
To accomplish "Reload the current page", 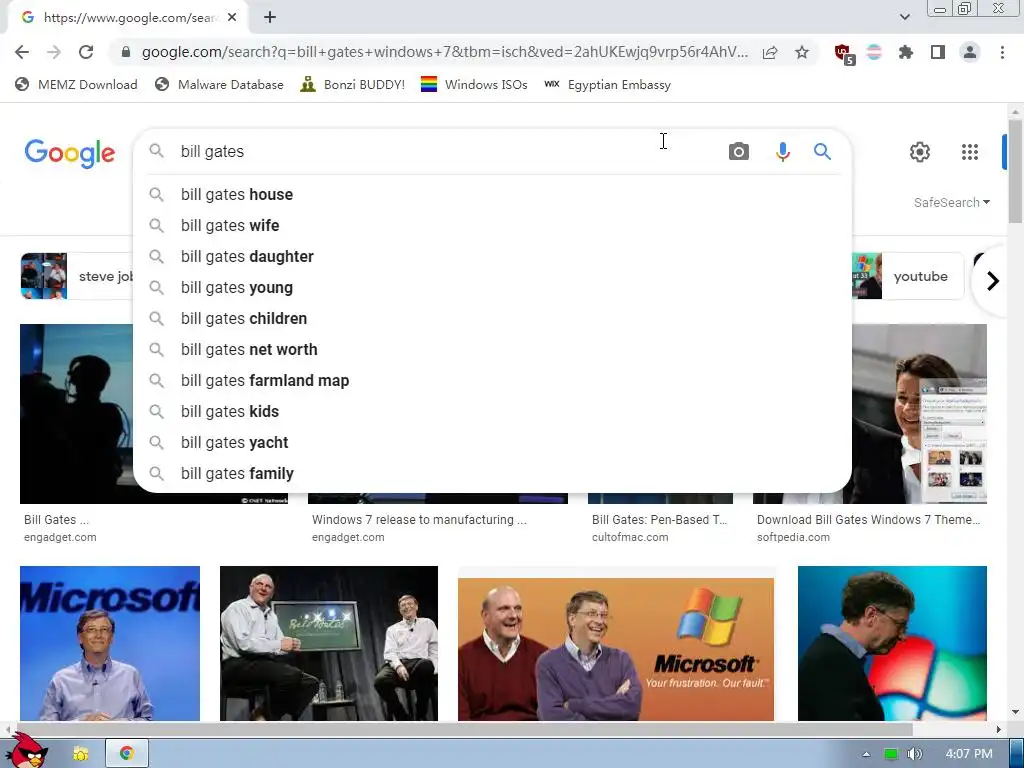I will 86,52.
